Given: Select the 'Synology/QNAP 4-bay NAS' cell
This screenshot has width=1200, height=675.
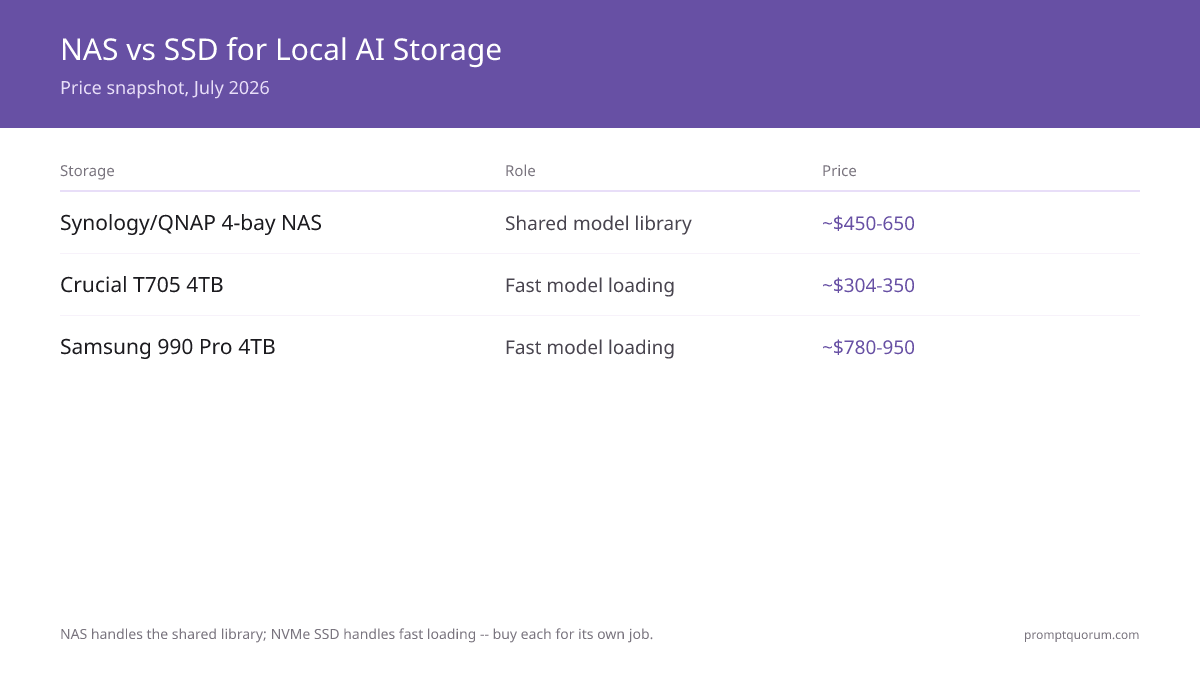Looking at the screenshot, I should [191, 223].
